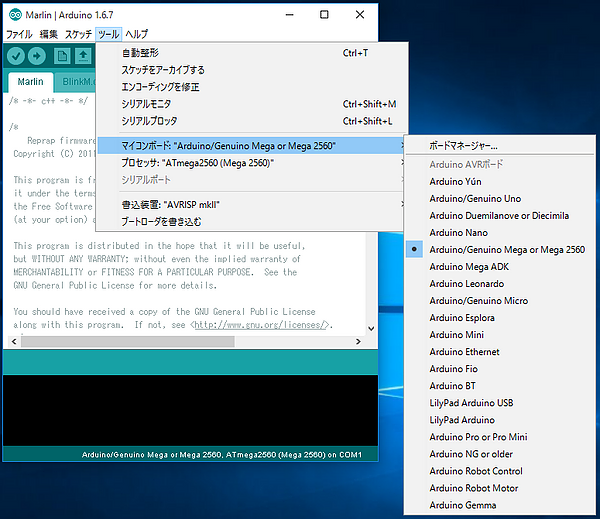Click the horizontal scrollbar thumb in editor
This screenshot has height=519, width=600.
[128, 341]
